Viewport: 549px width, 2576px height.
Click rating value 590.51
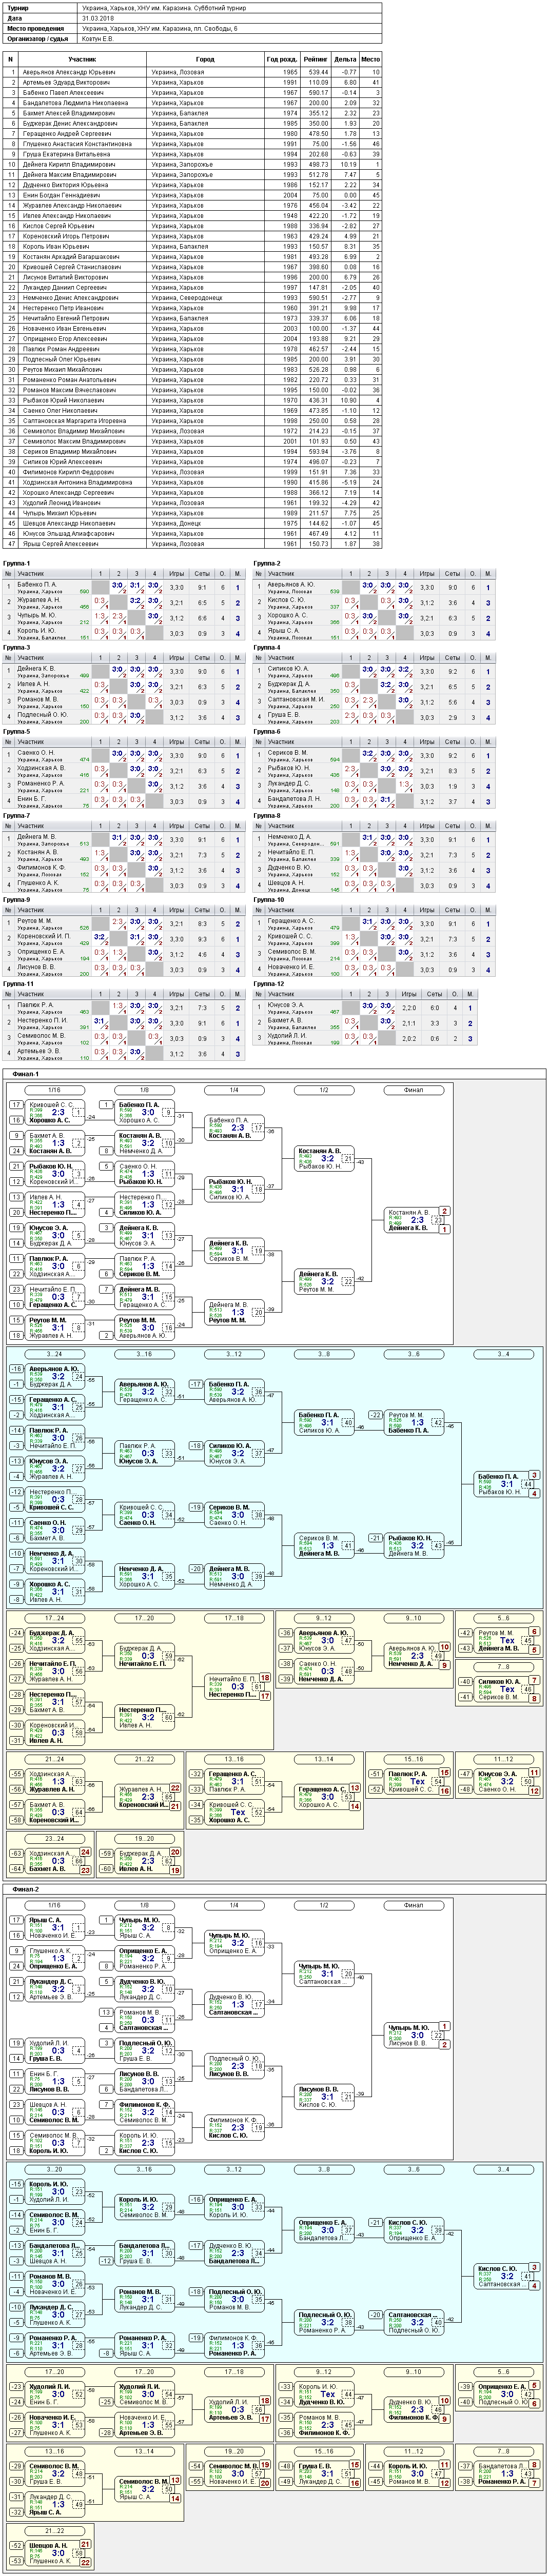pos(318,298)
